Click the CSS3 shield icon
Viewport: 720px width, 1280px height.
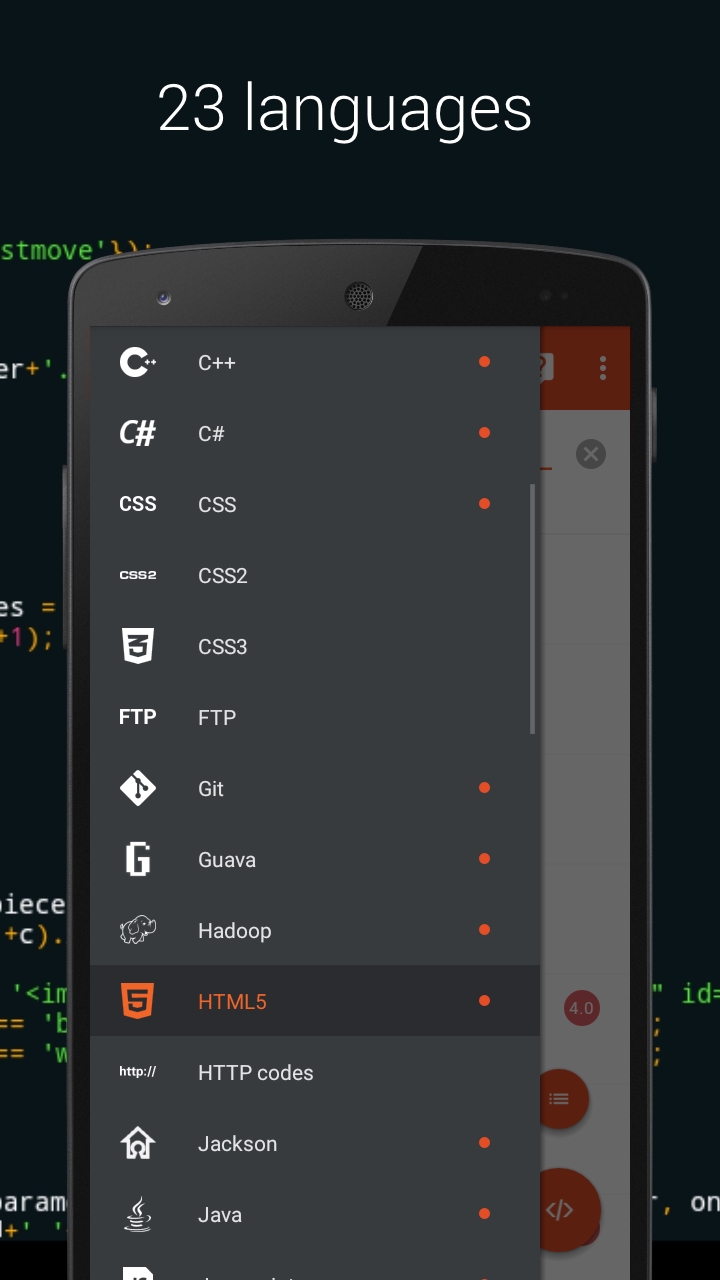click(x=138, y=646)
